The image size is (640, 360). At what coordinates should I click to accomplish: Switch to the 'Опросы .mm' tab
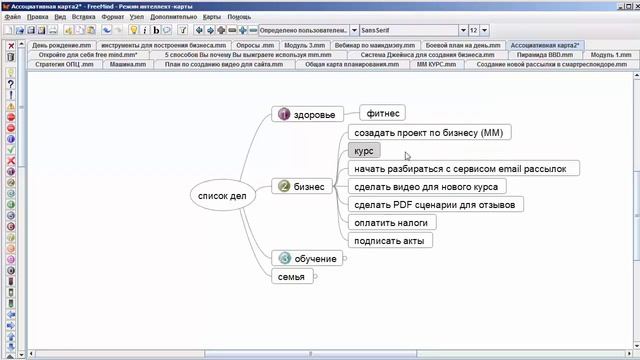[255, 45]
